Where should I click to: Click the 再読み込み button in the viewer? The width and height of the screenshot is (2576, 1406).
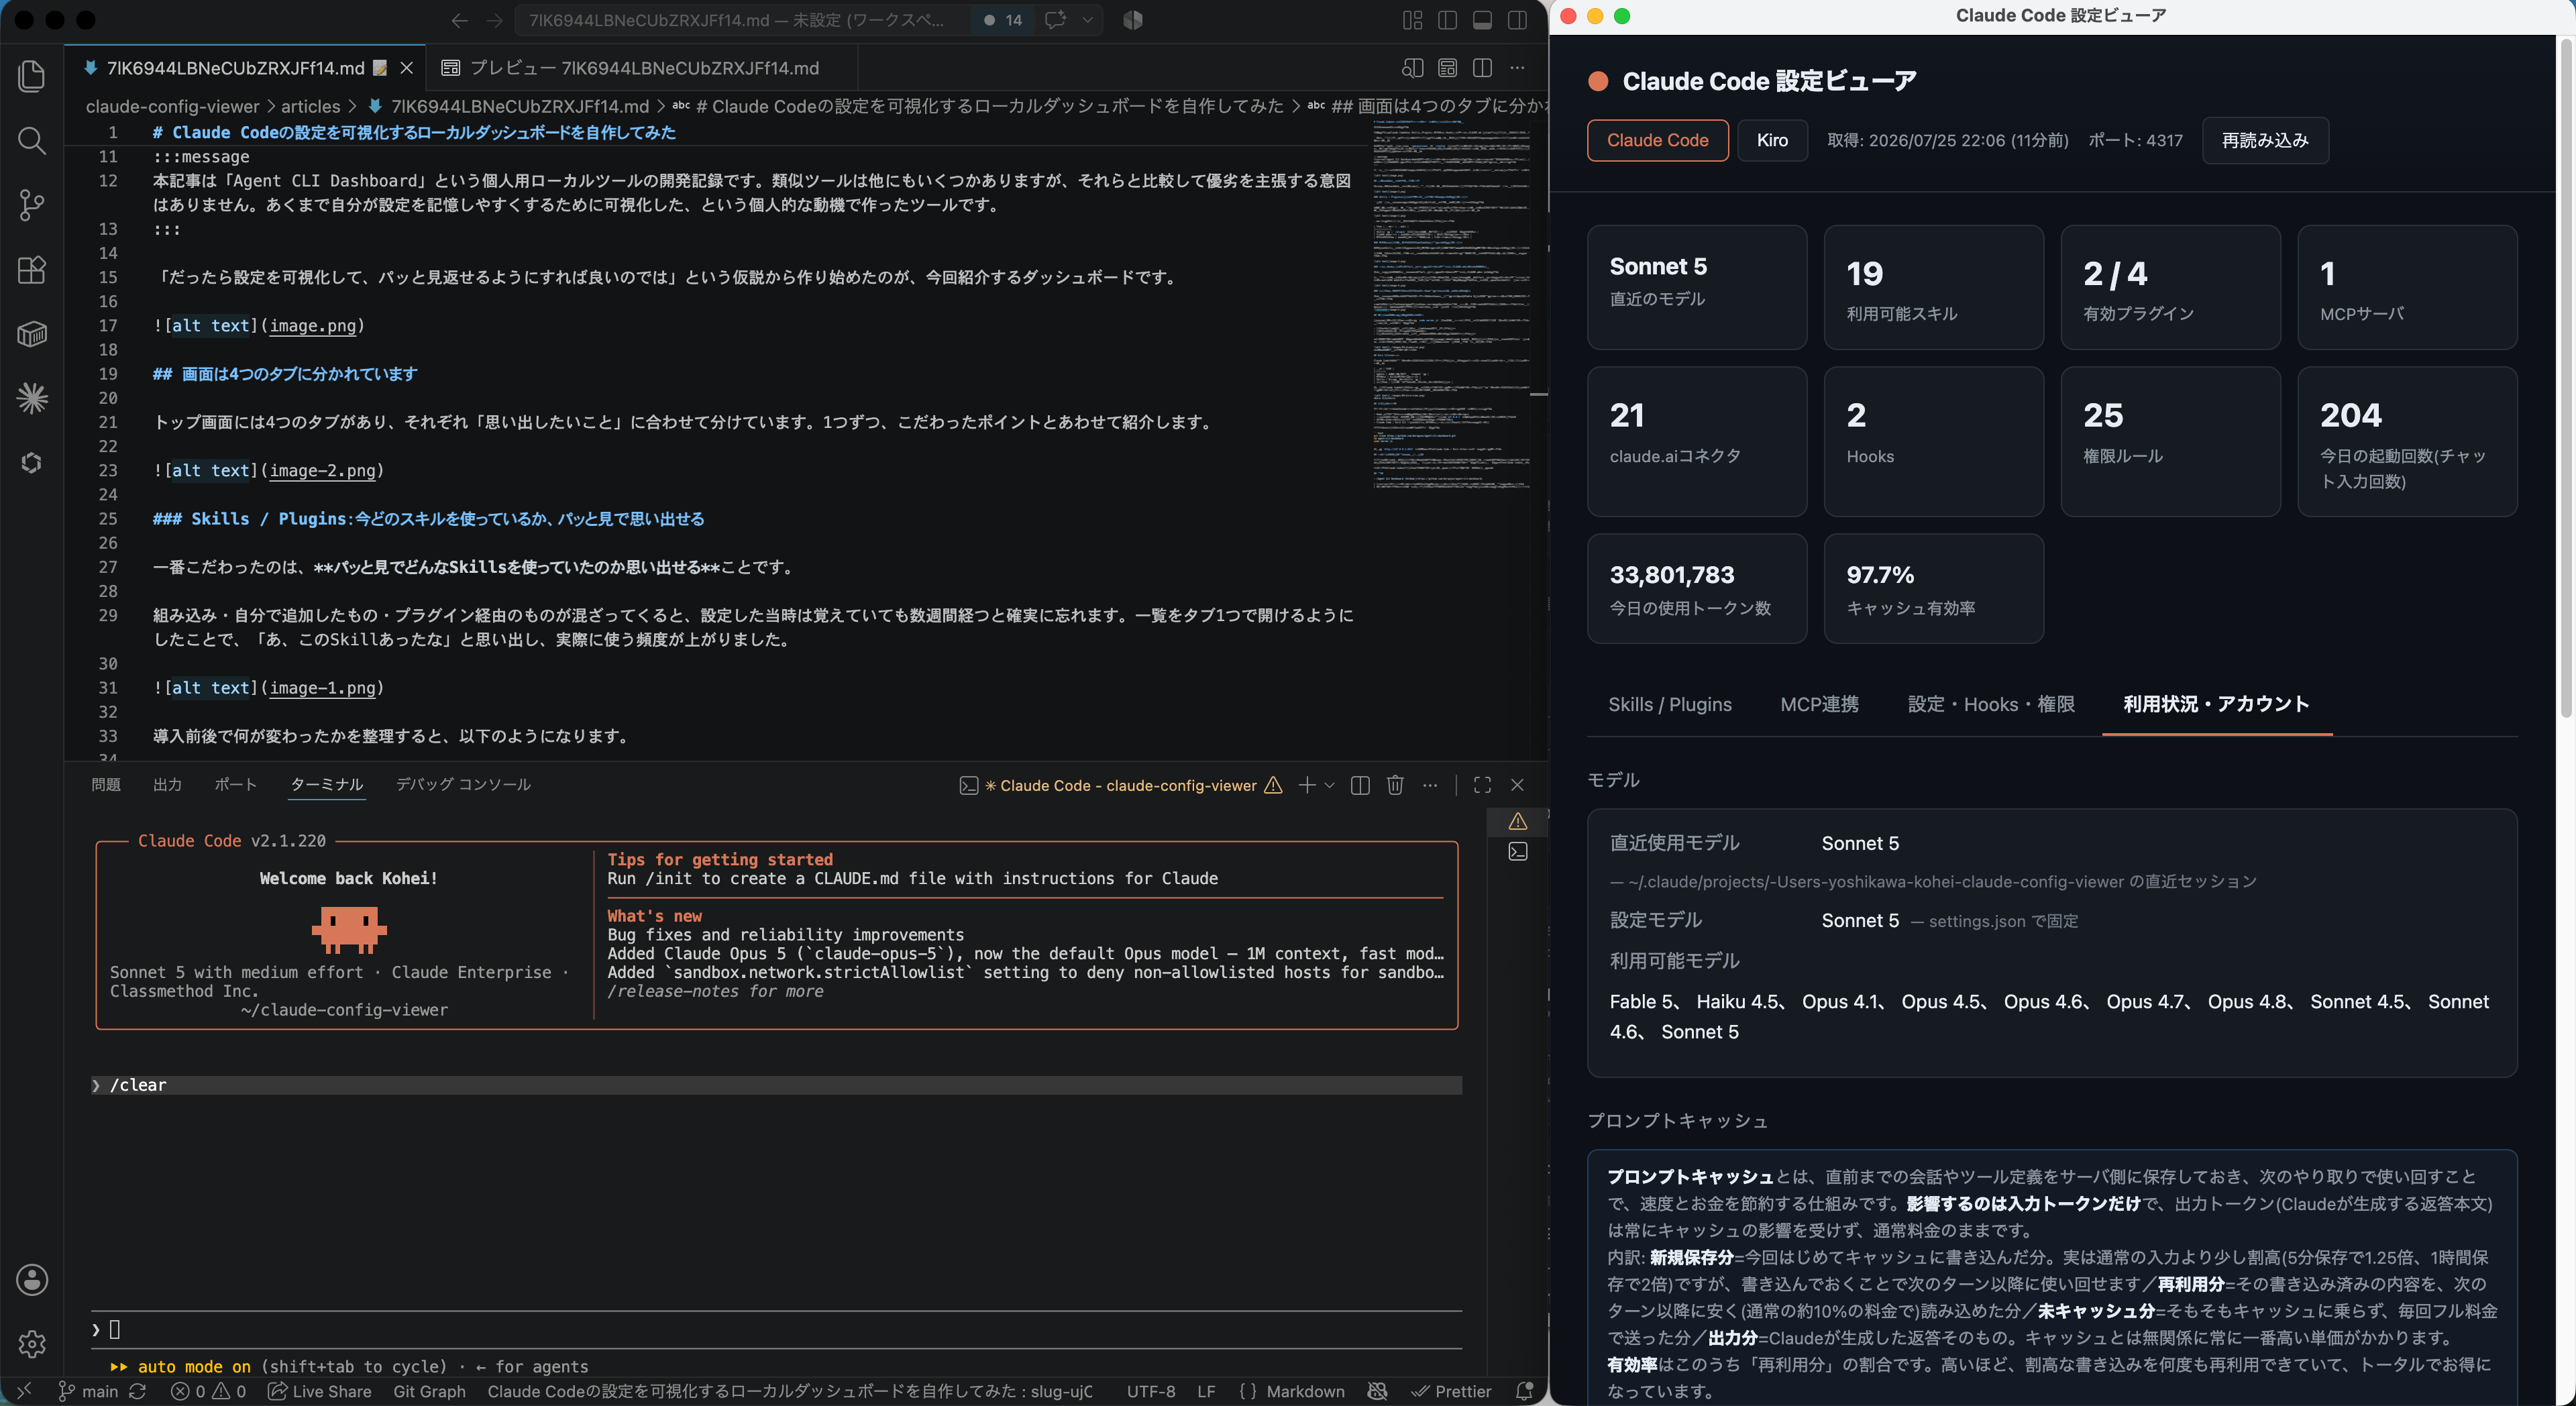2264,140
